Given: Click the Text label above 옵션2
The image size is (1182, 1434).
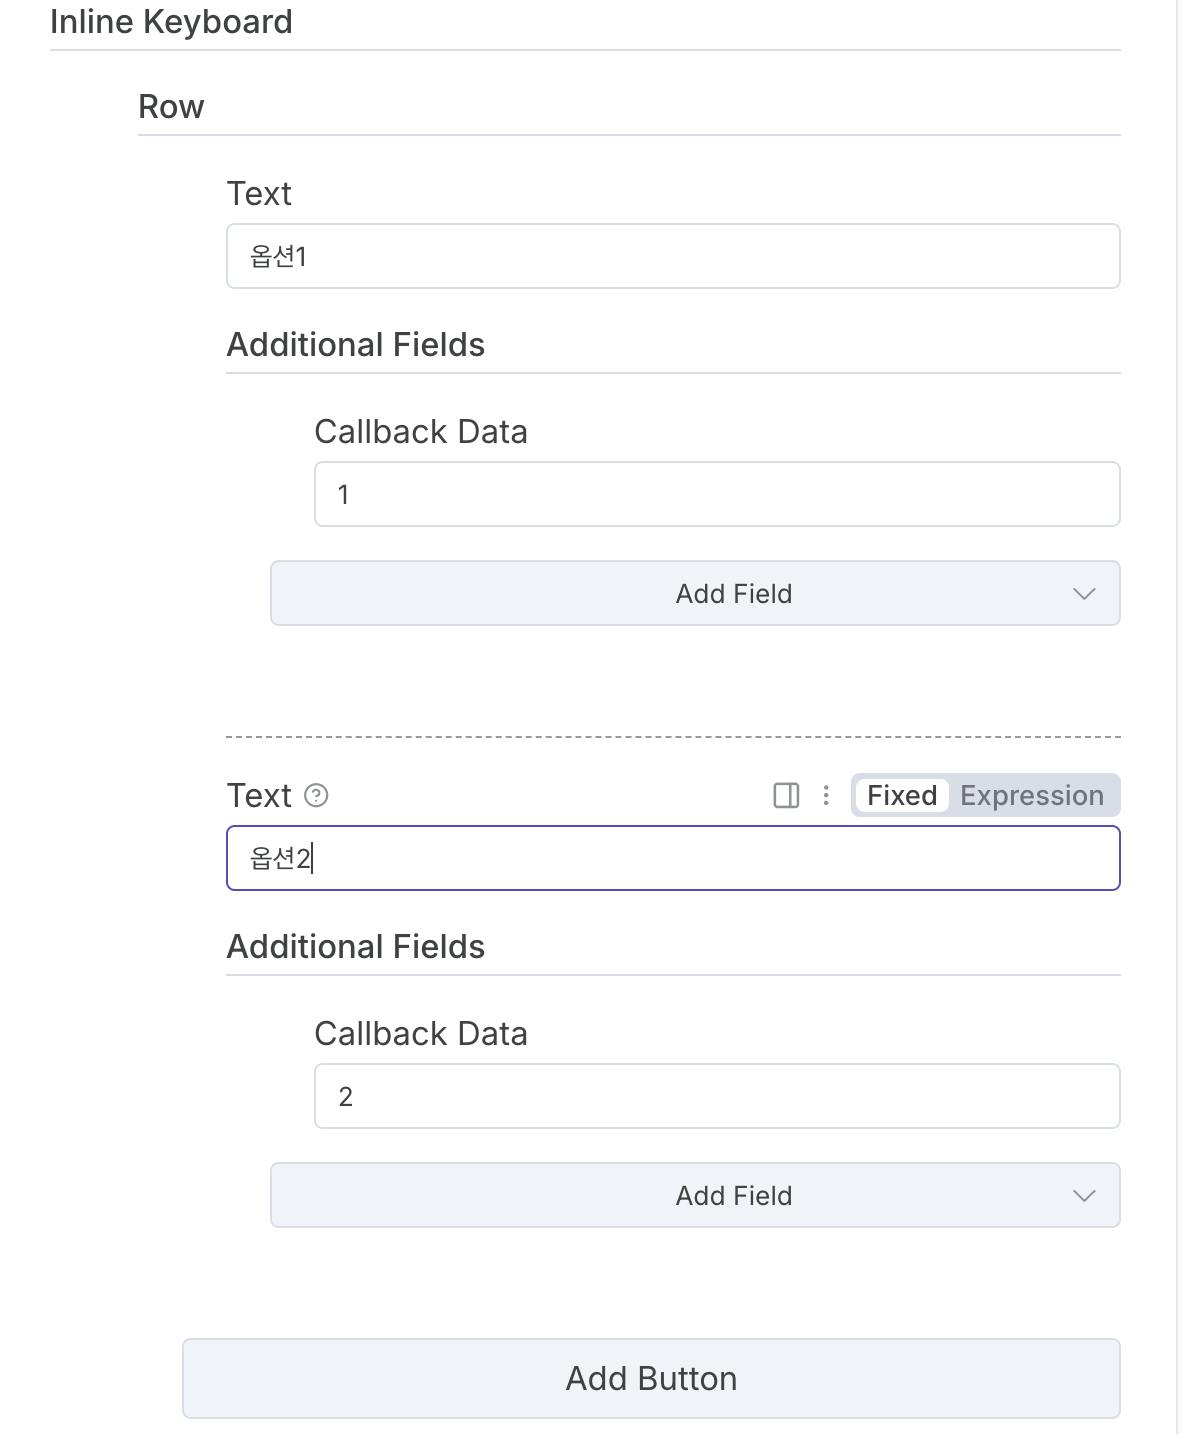Looking at the screenshot, I should 259,796.
